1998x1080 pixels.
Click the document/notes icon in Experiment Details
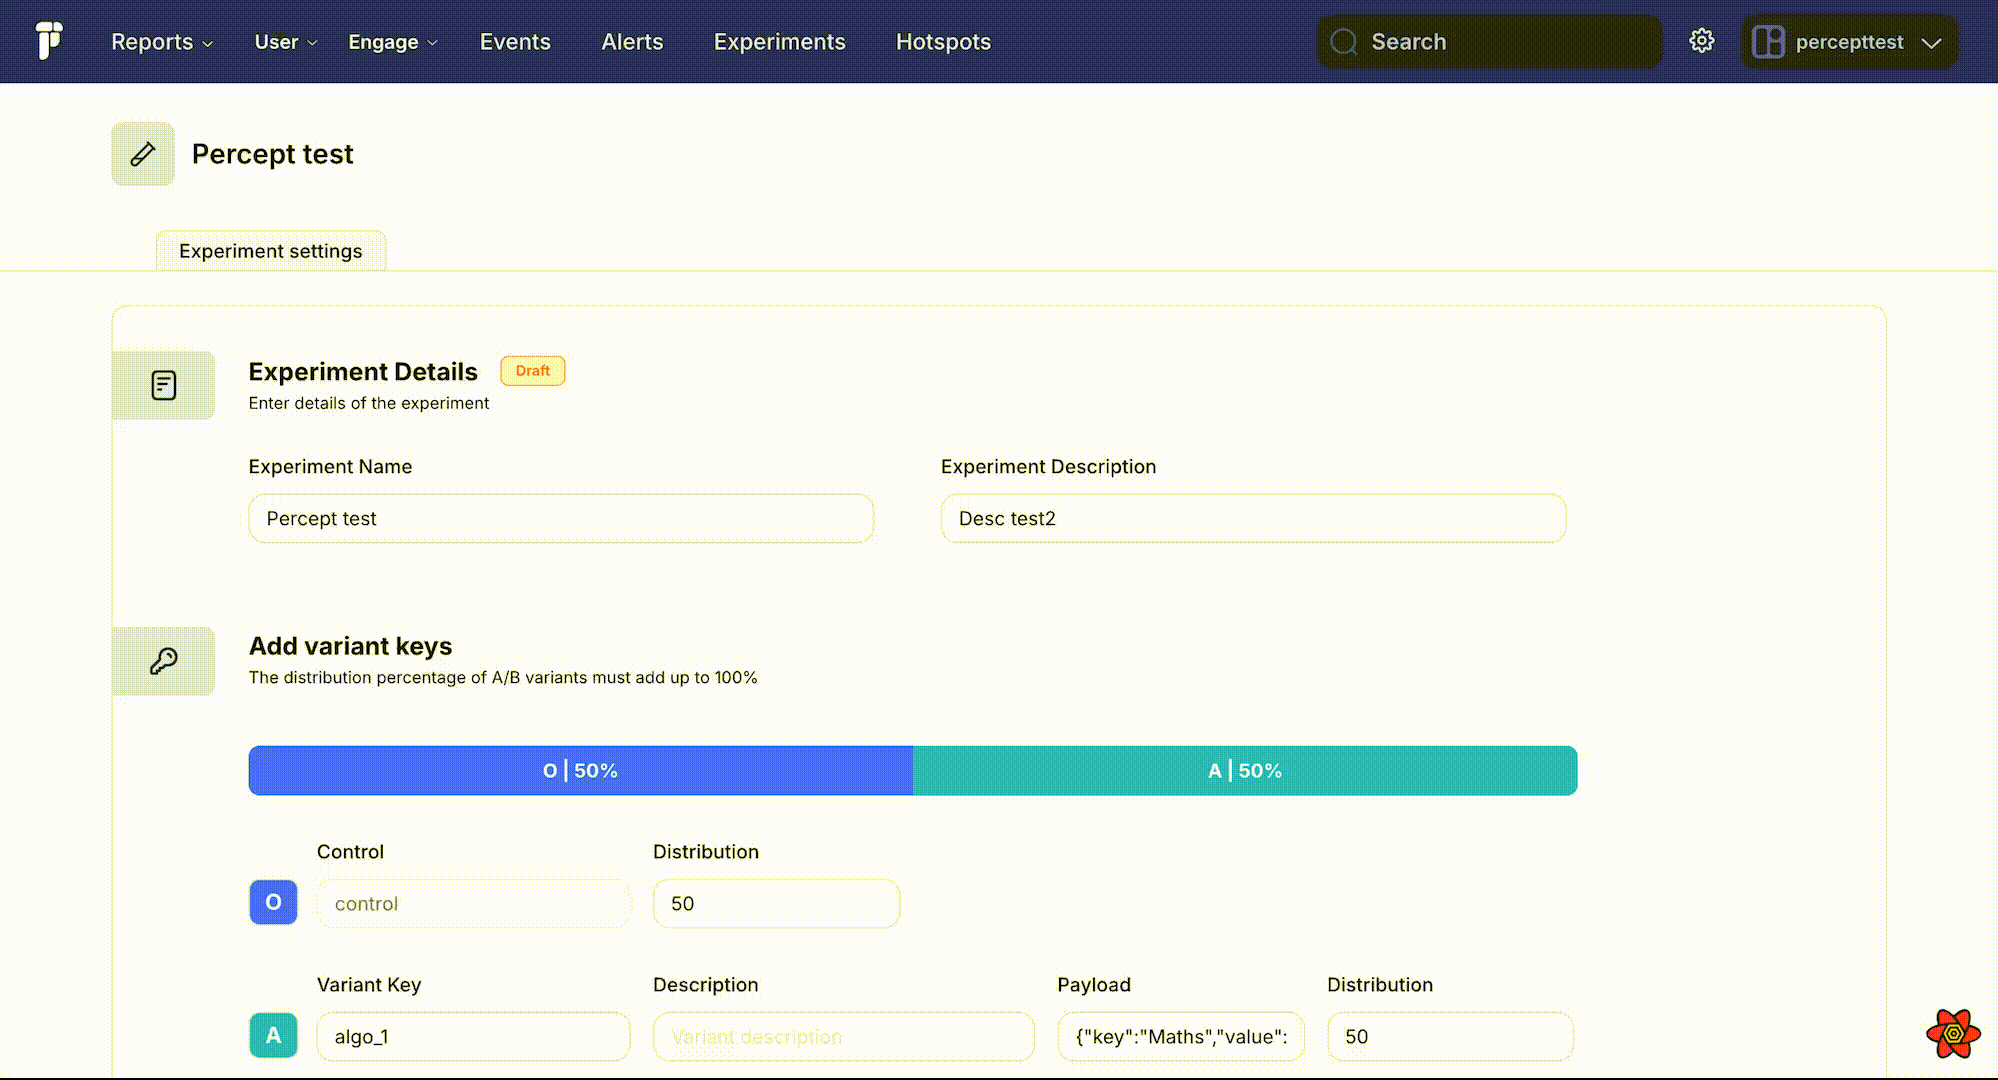pos(162,384)
